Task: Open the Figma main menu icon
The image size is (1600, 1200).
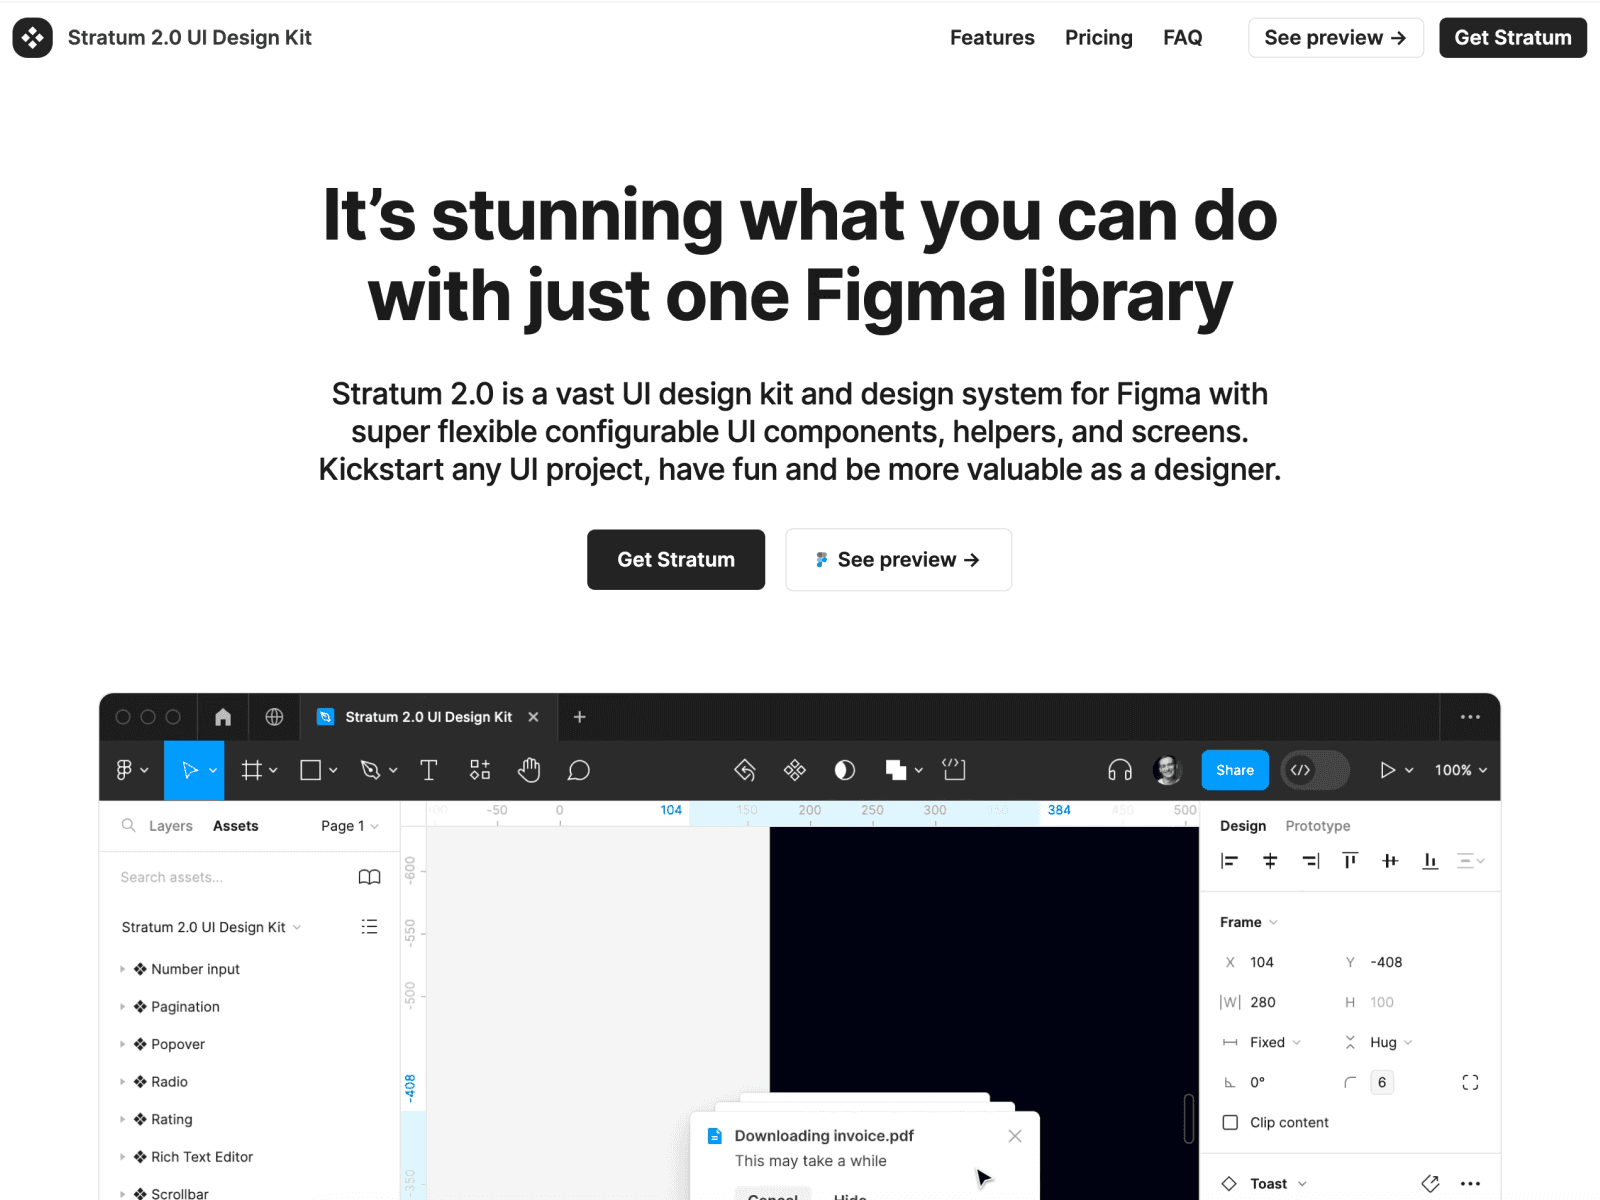Action: (x=131, y=770)
